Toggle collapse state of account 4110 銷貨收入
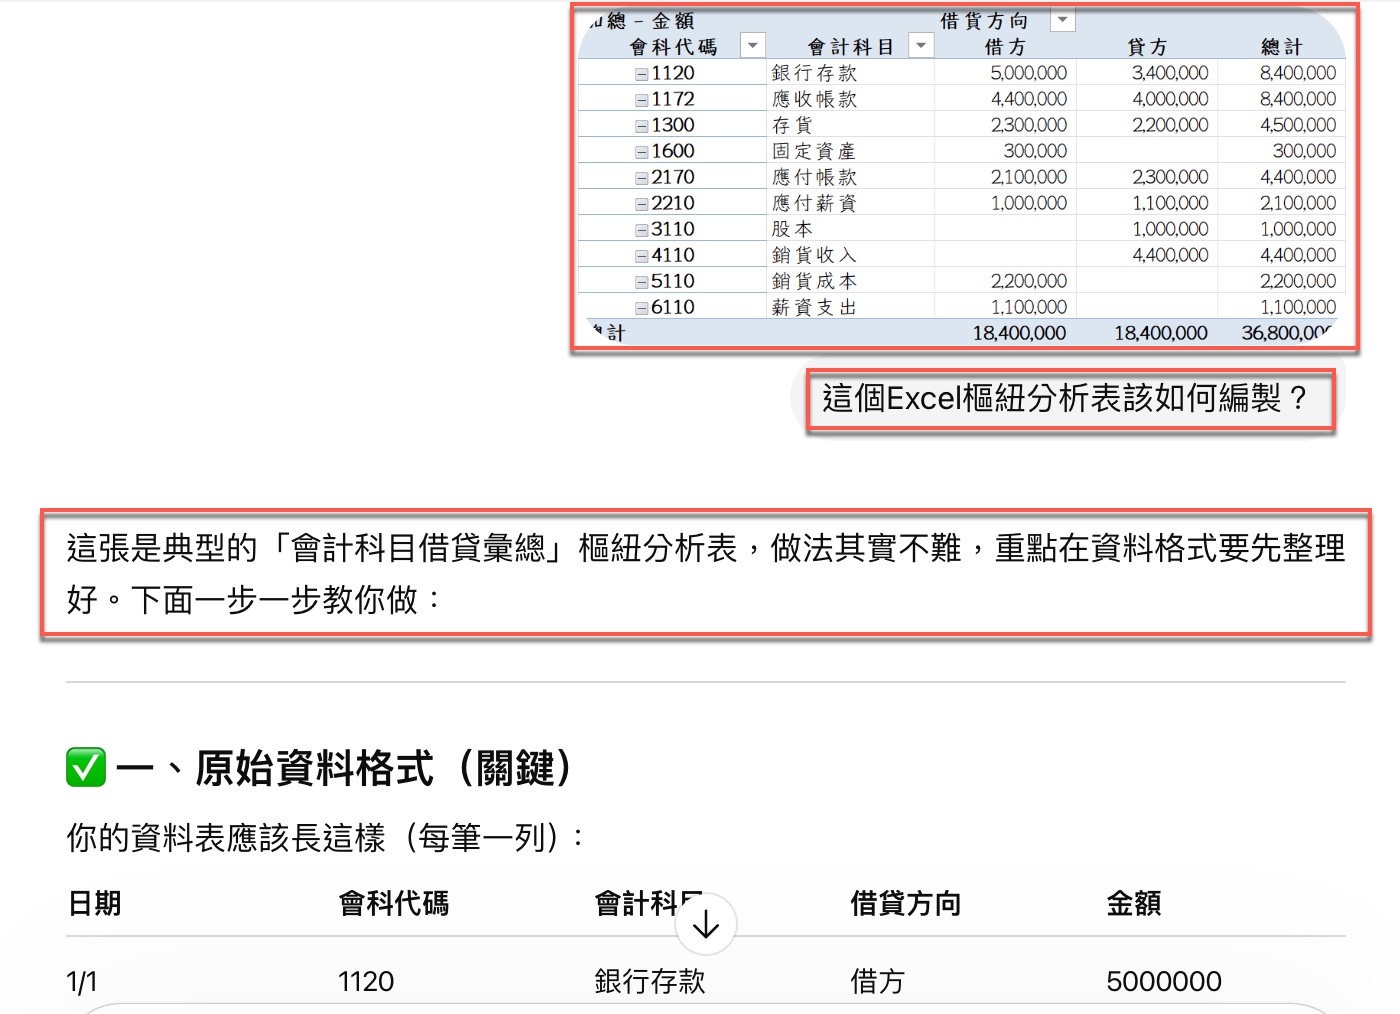The width and height of the screenshot is (1400, 1014). [x=640, y=254]
